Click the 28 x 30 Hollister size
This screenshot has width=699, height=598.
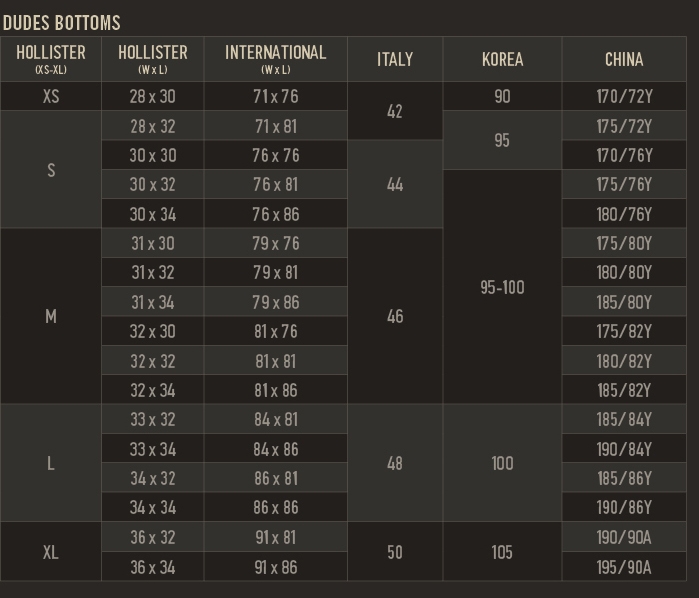152,97
